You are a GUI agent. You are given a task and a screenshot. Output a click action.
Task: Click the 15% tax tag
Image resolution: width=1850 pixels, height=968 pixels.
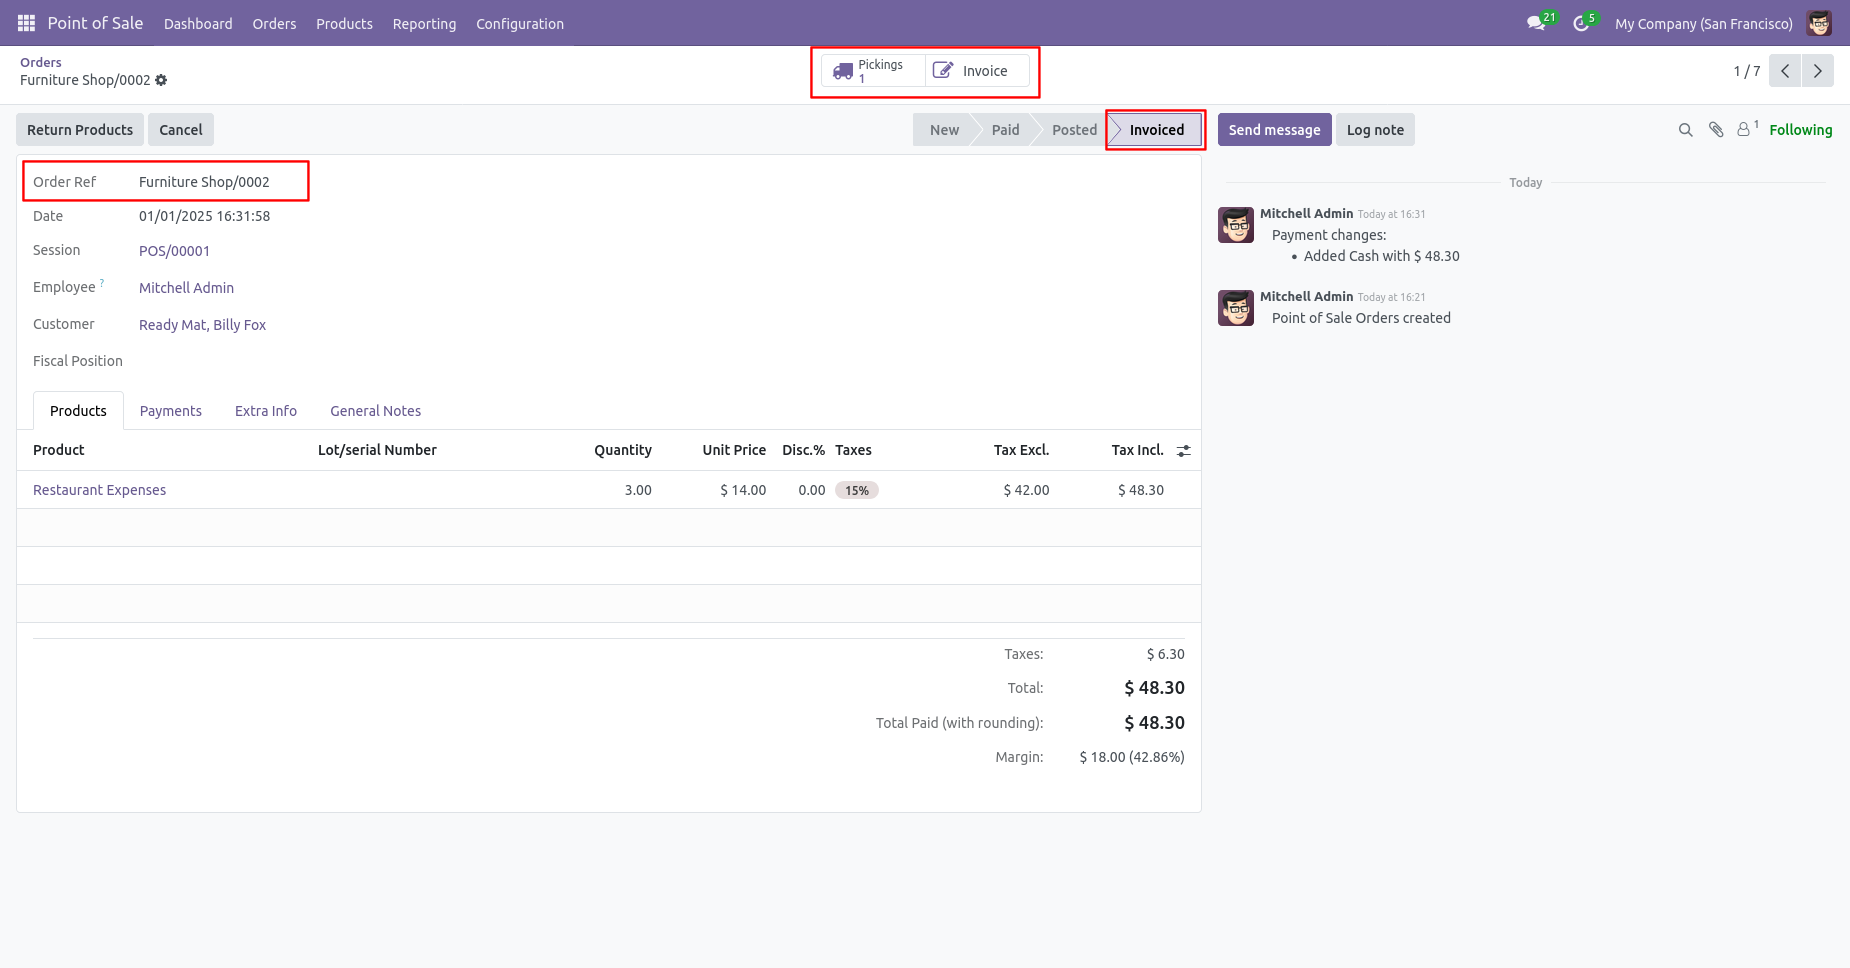(857, 490)
